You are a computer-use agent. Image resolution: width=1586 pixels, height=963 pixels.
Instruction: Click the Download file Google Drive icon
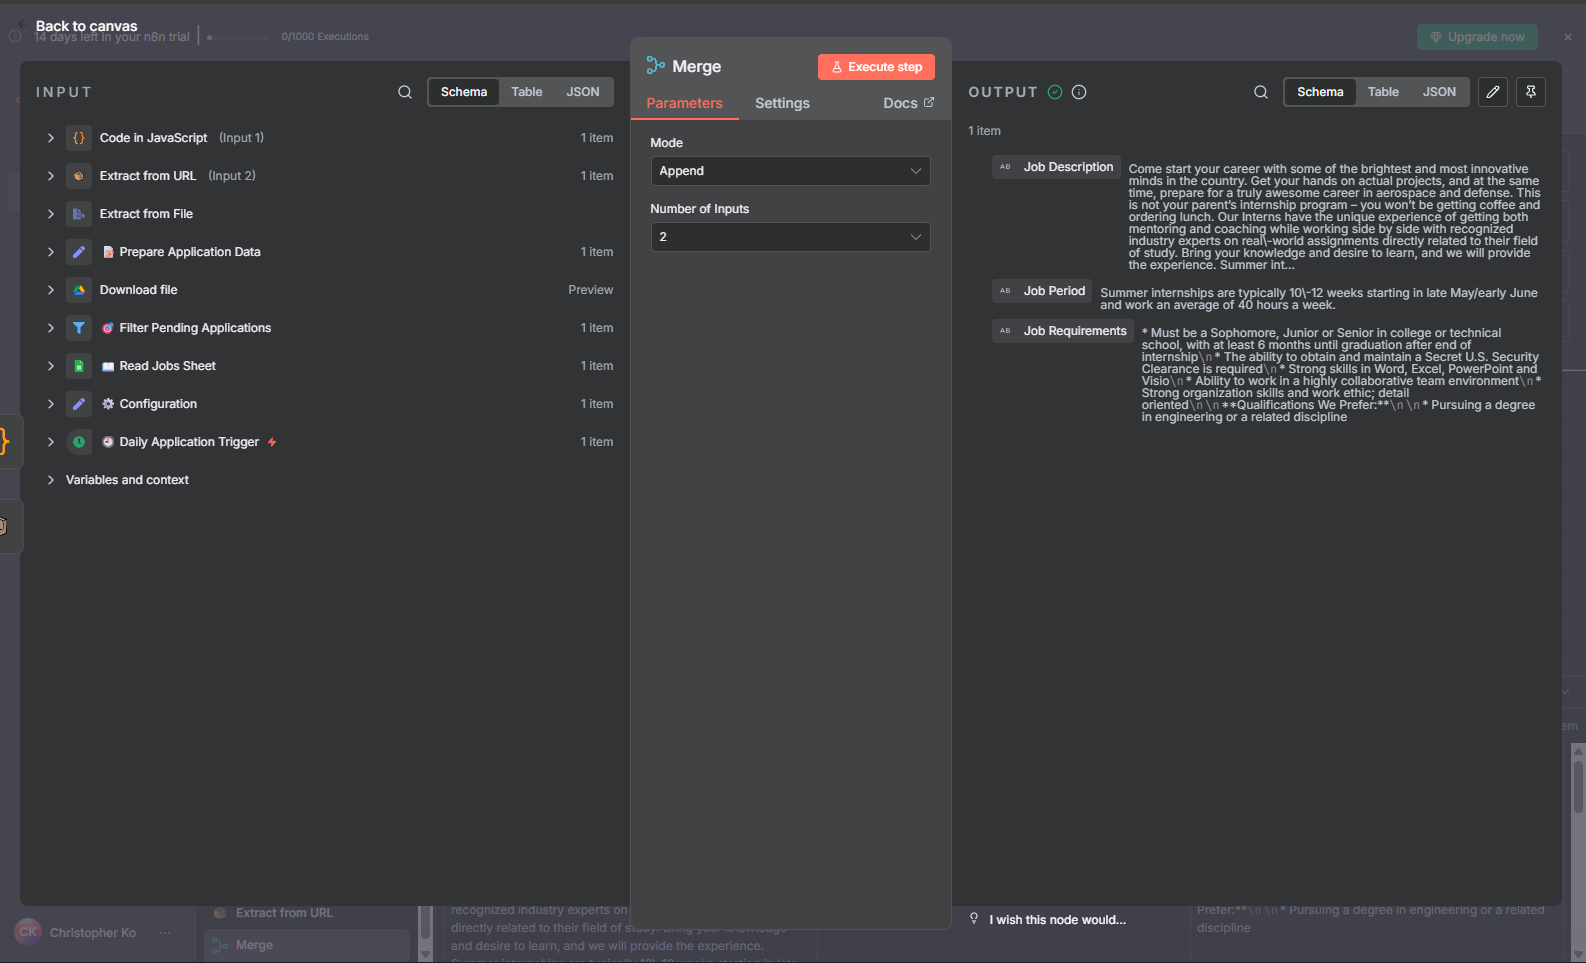pyautogui.click(x=79, y=290)
